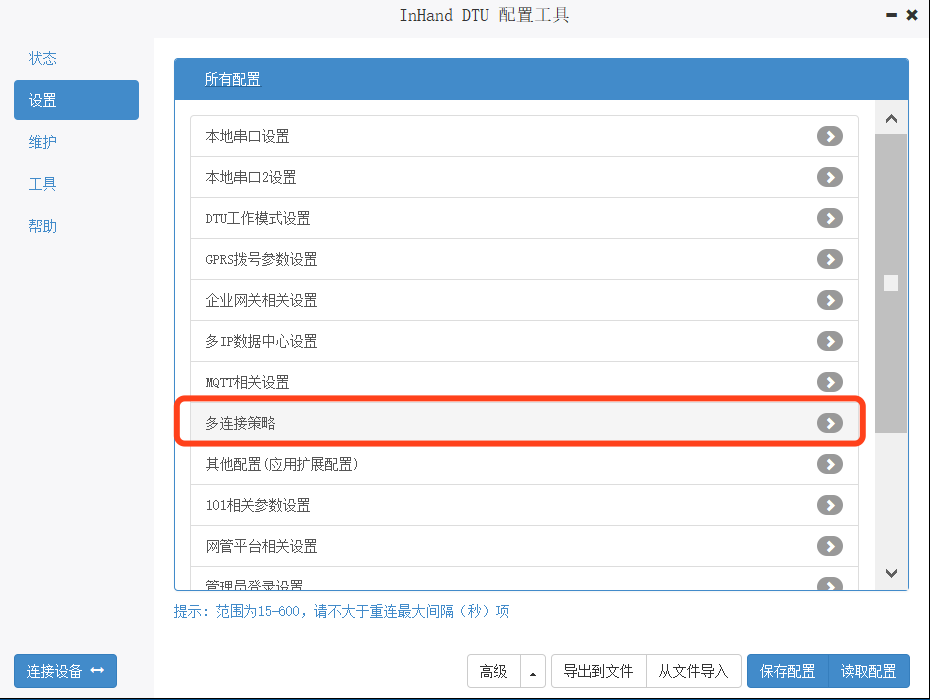
Task: Click arrow icon beside 本地串口设置
Action: [829, 136]
